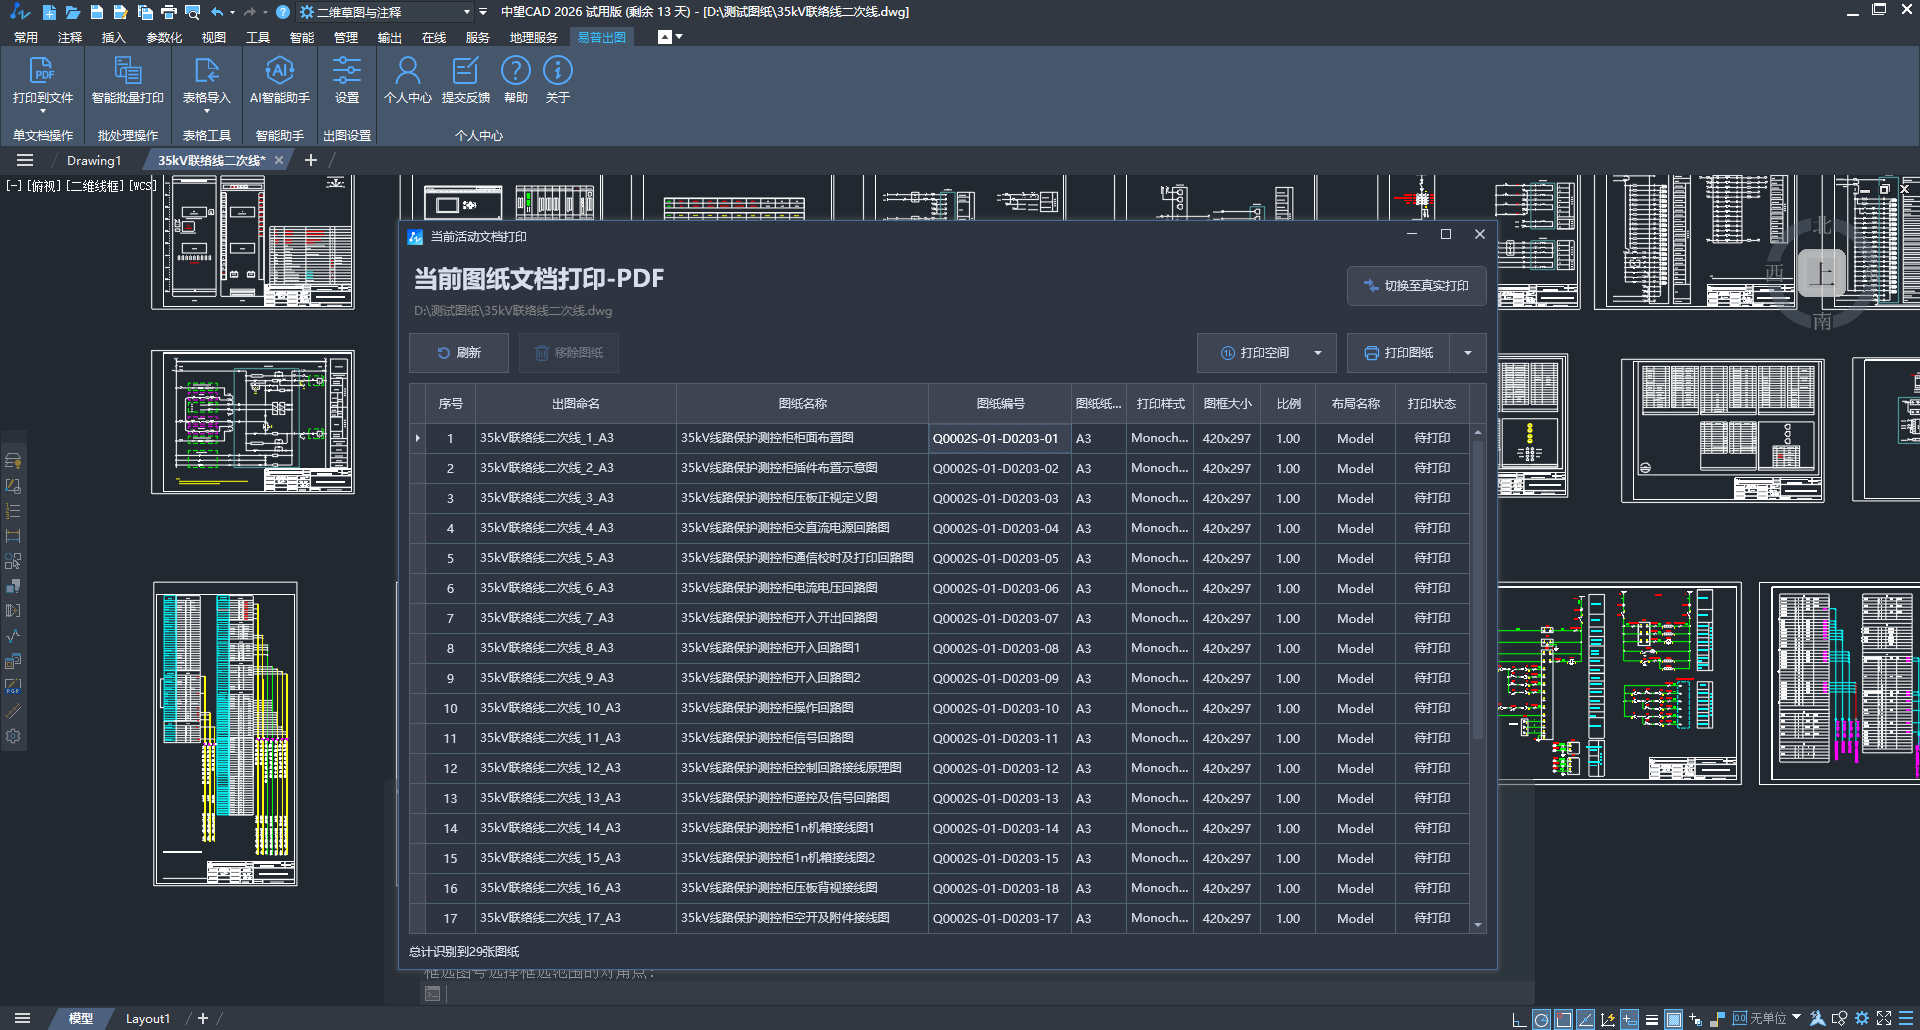Click the 表格导入 table import icon

point(206,72)
